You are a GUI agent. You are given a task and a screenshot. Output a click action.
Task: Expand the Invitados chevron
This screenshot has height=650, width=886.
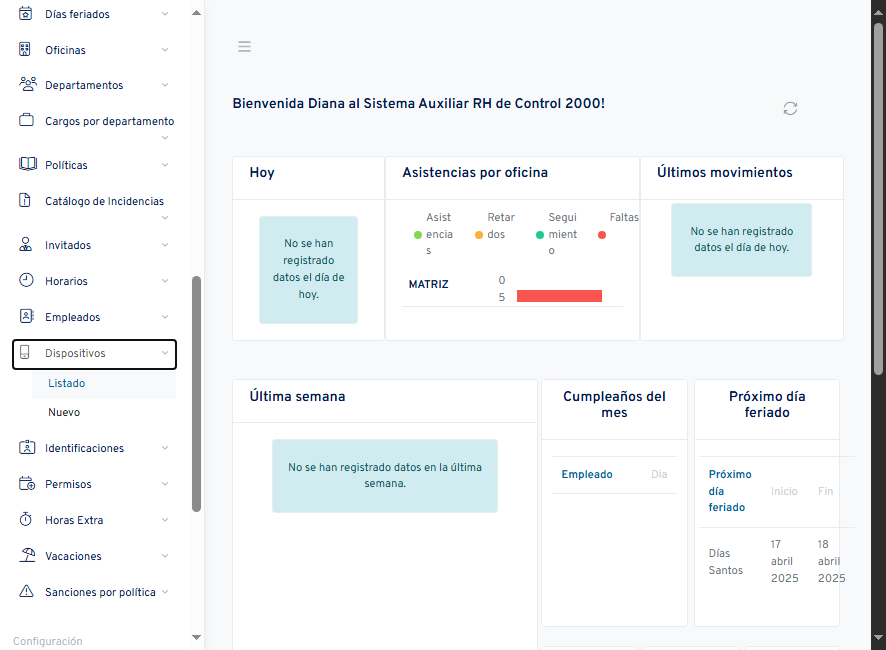[x=165, y=245]
